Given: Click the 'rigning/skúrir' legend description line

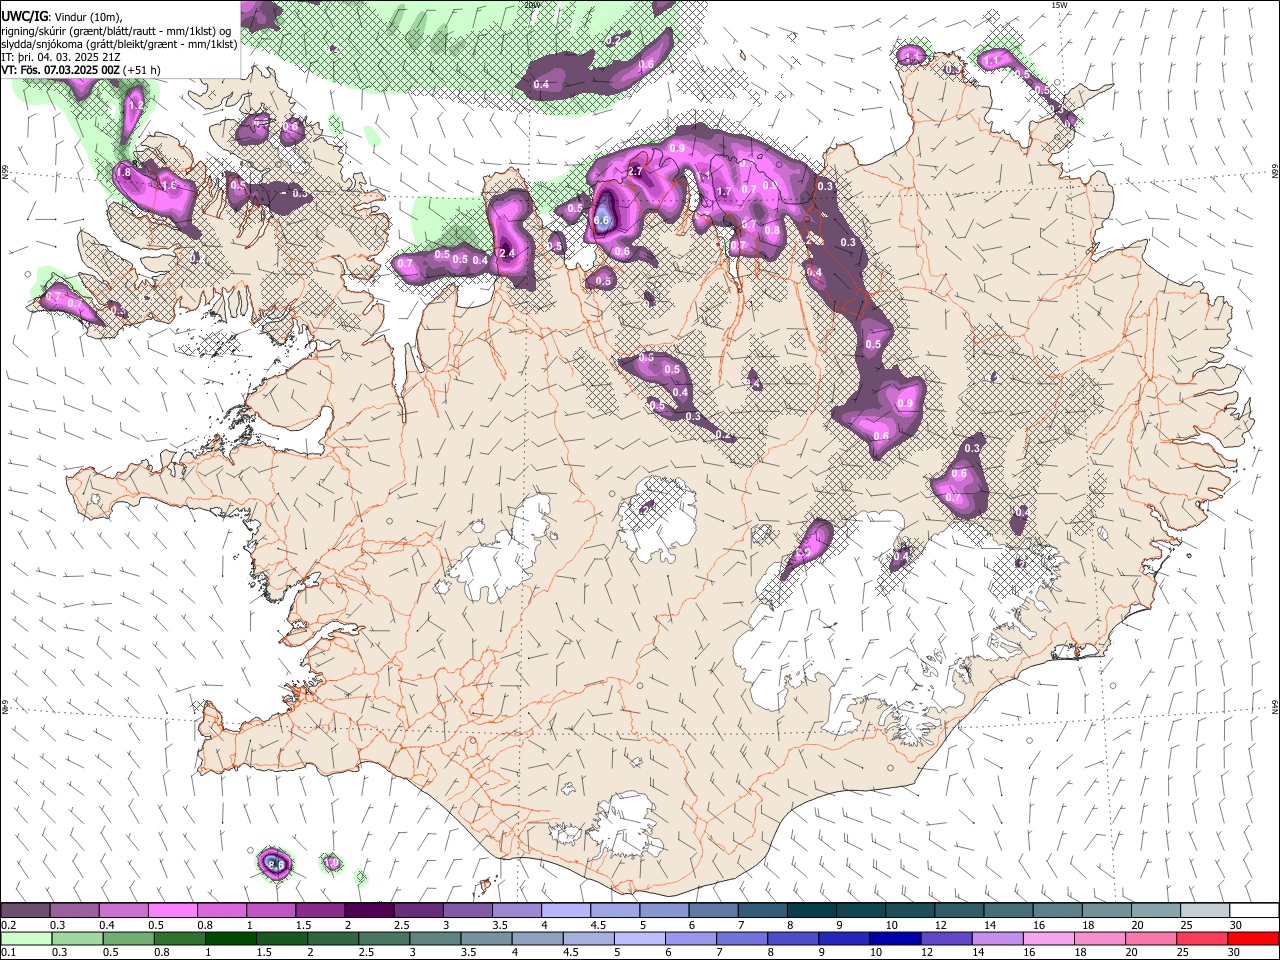Looking at the screenshot, I should (x=116, y=30).
